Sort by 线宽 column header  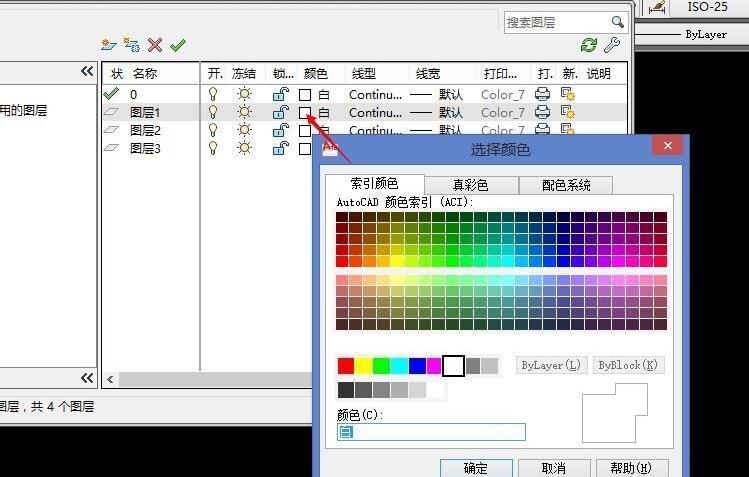(x=428, y=74)
